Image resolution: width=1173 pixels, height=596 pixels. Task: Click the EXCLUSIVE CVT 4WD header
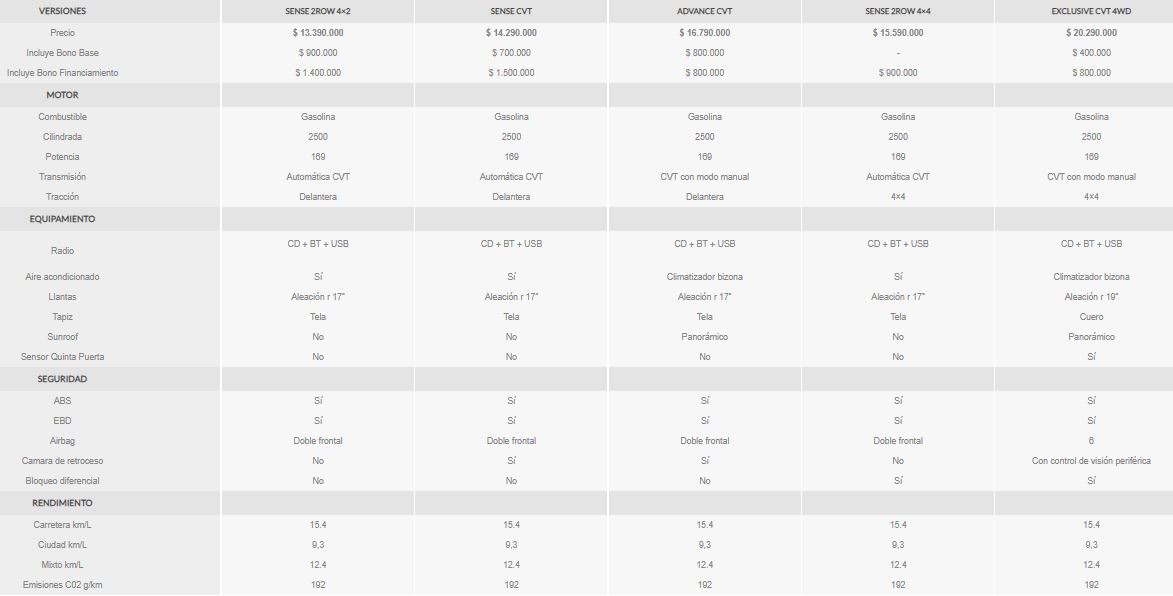coord(1091,11)
